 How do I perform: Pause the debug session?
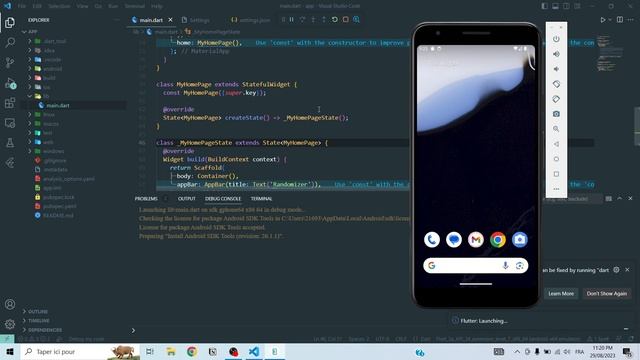pos(291,20)
